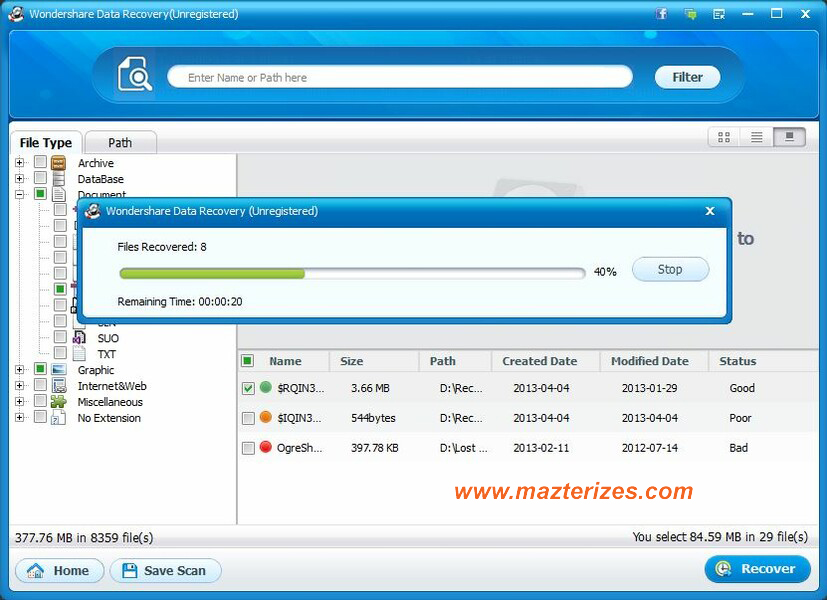
Task: Click Wondershare logo in dialog title bar
Action: click(93, 211)
